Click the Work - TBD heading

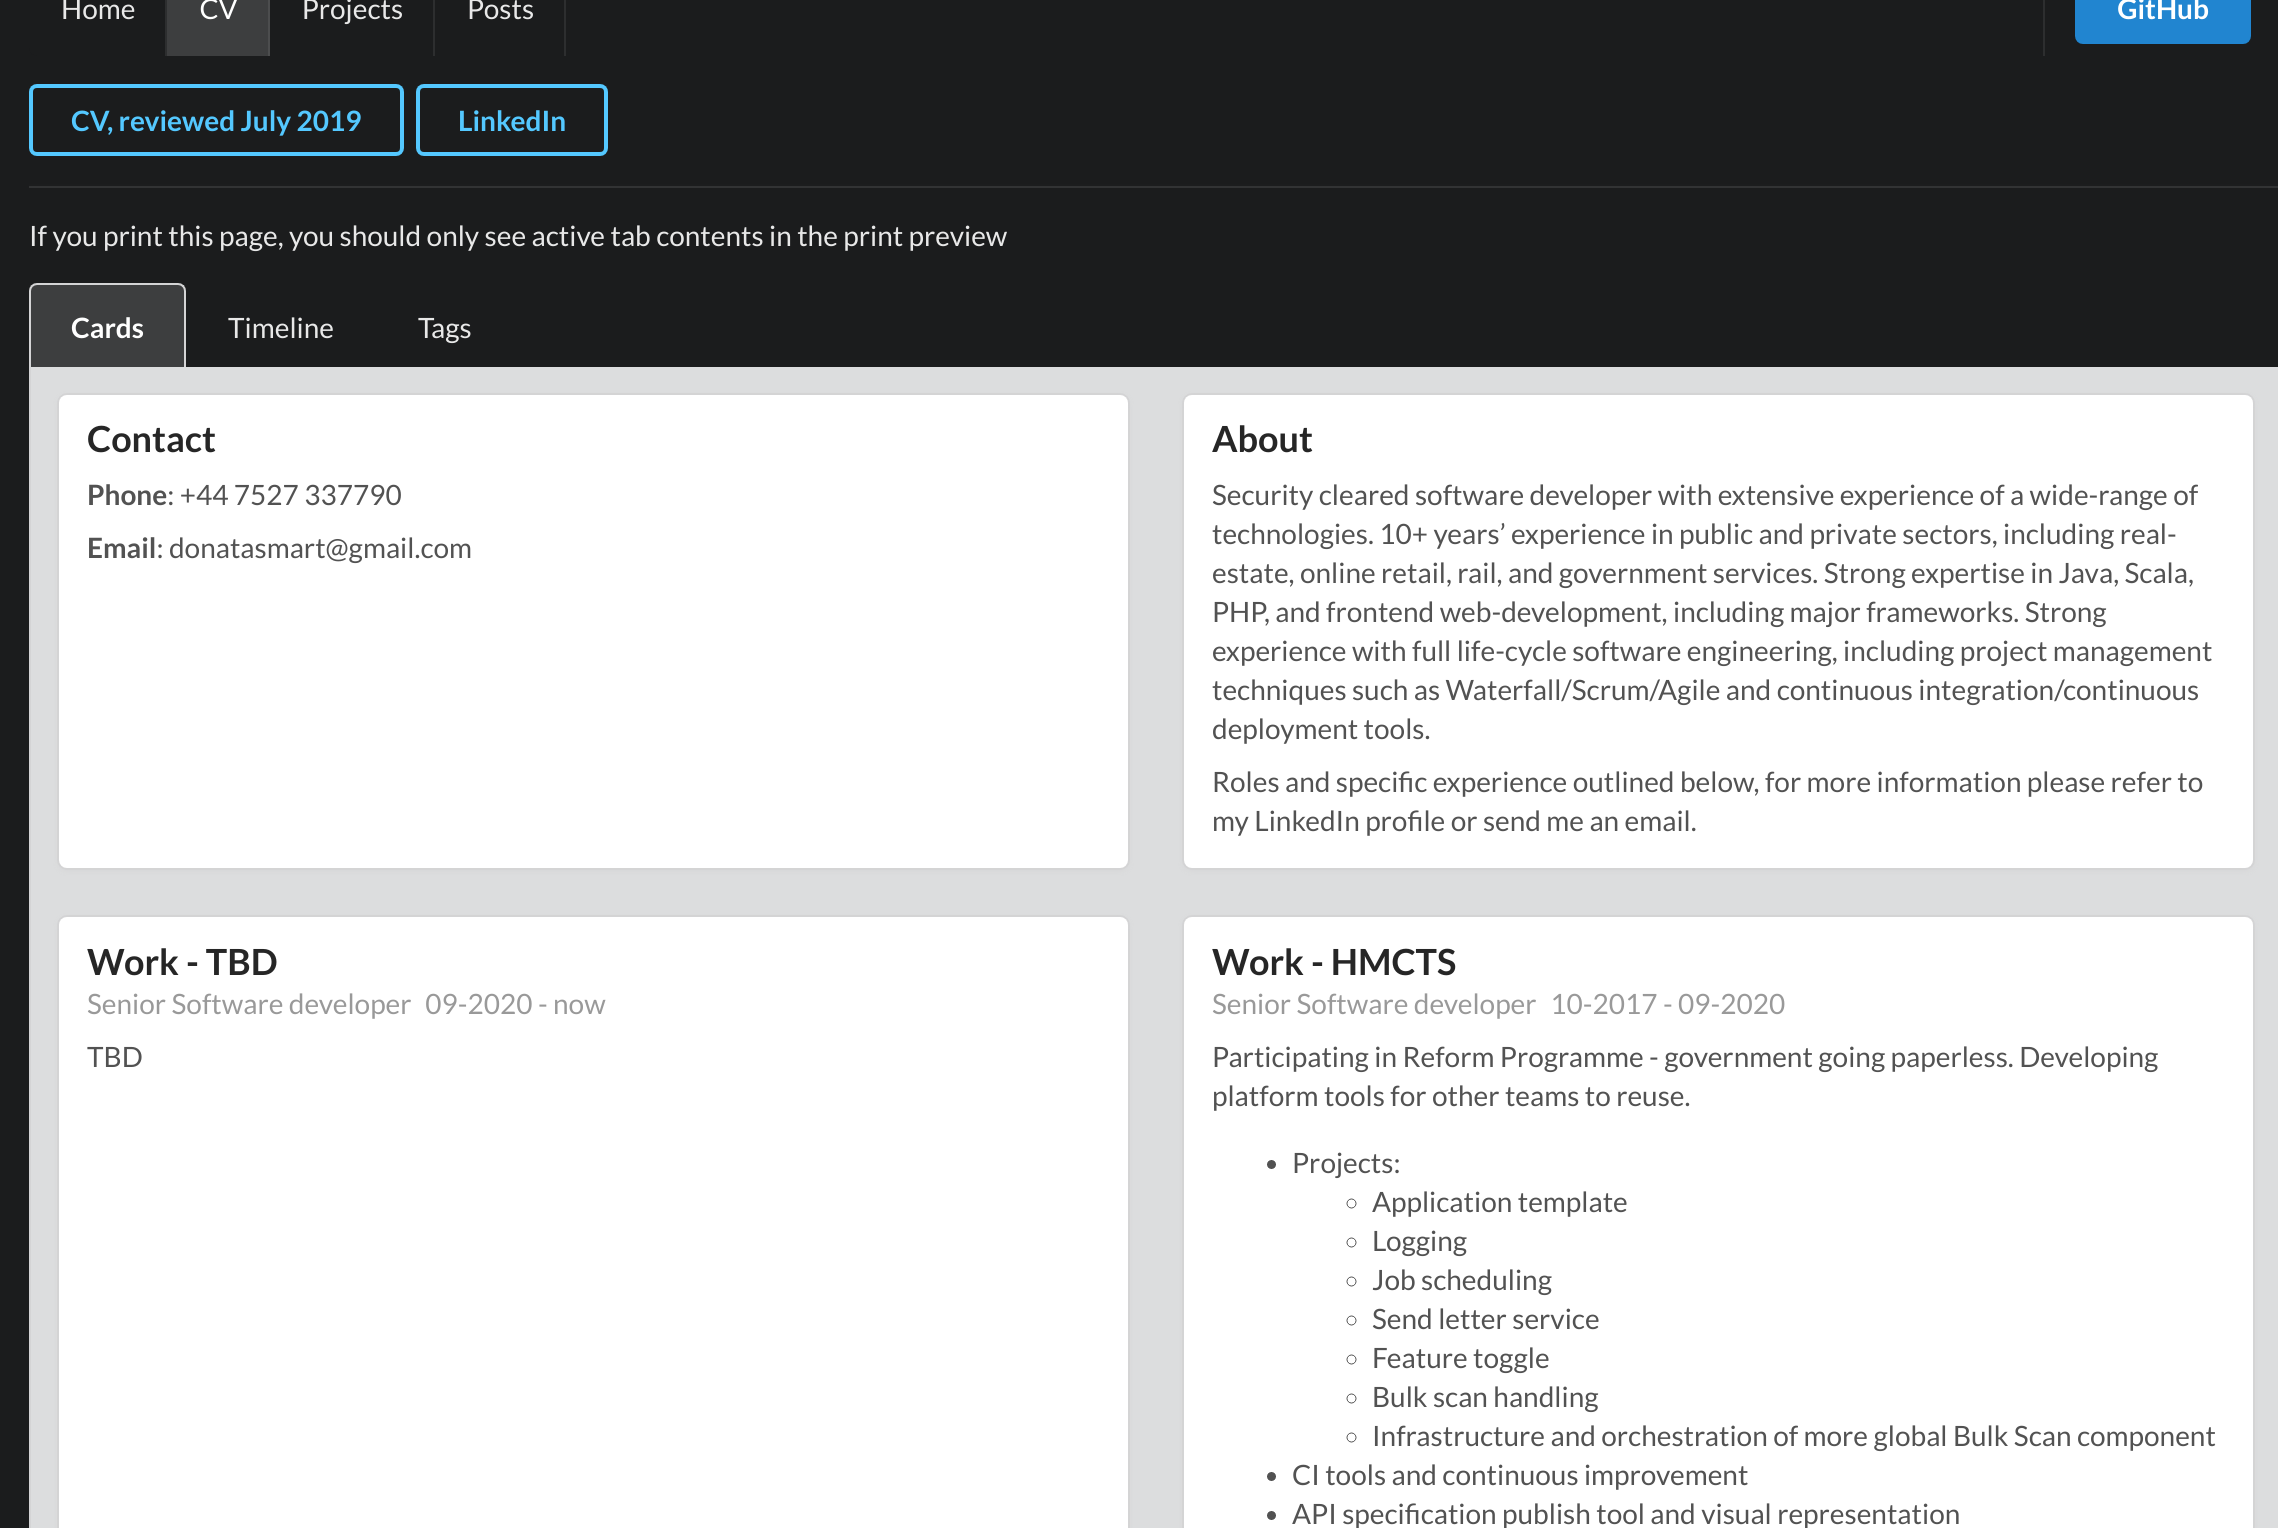182,962
